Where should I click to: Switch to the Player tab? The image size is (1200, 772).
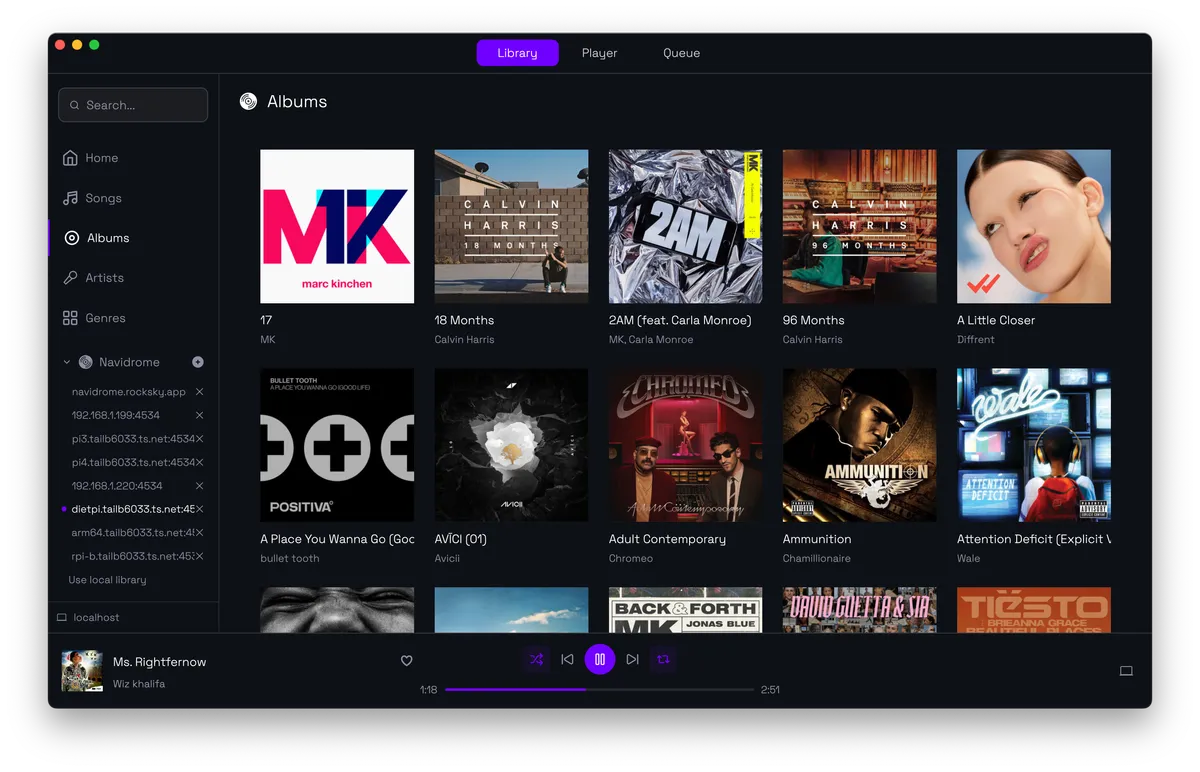[x=599, y=53]
